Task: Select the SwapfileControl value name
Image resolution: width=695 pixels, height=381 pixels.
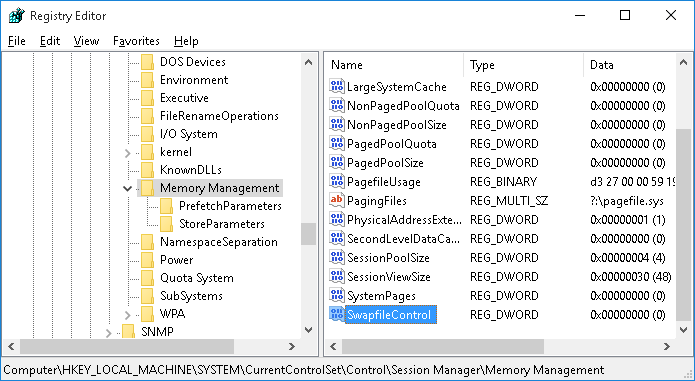Action: click(390, 315)
